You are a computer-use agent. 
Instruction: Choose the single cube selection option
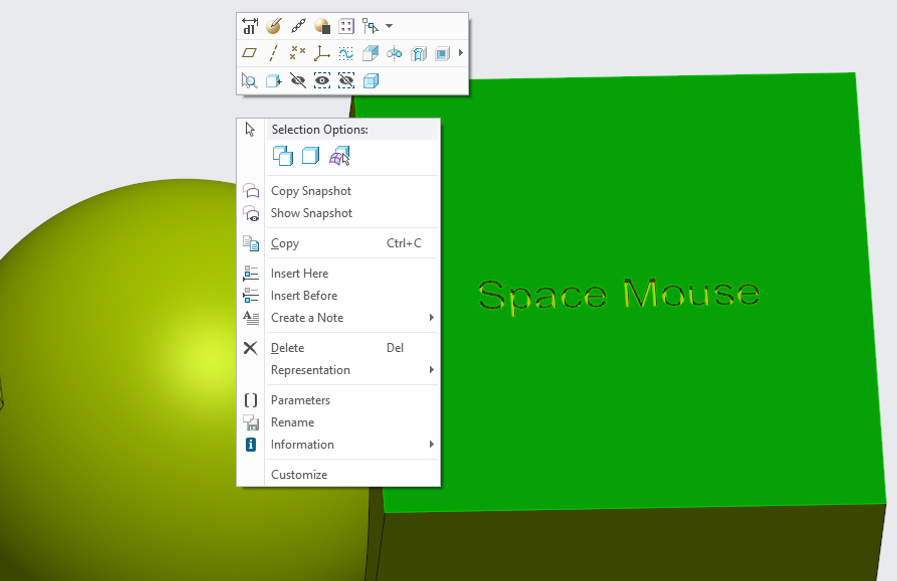[311, 156]
